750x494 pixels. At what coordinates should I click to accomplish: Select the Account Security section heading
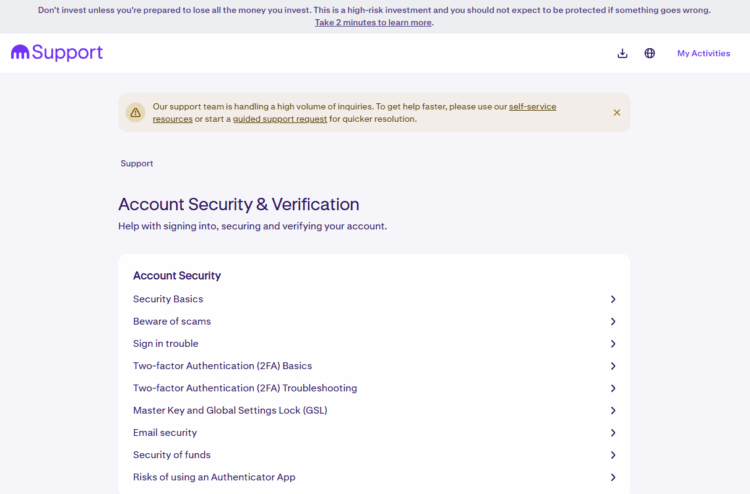(177, 276)
